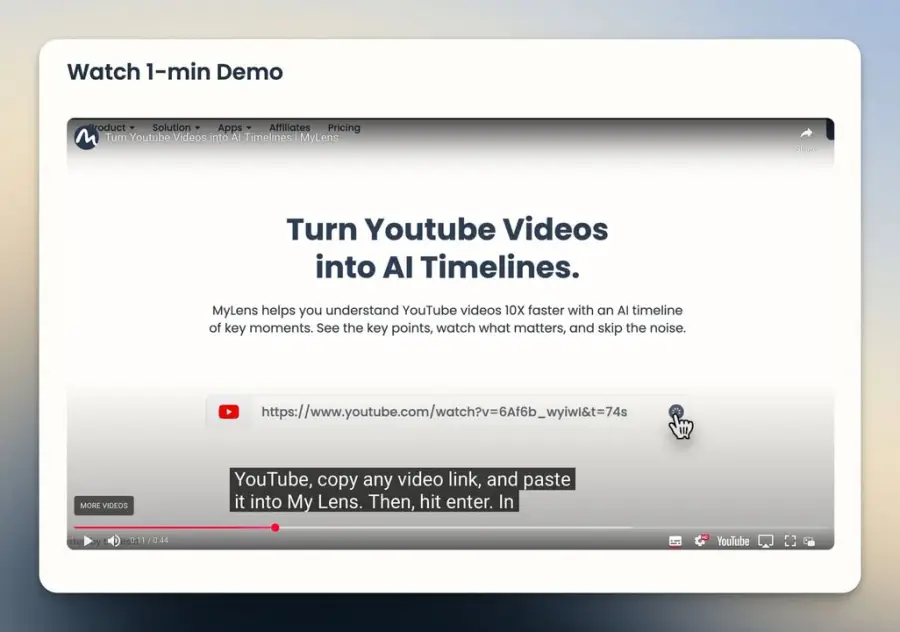Image resolution: width=900 pixels, height=632 pixels.
Task: Open video title link 'Turn Youtube Videos into AI Timelines'
Action: (x=222, y=138)
